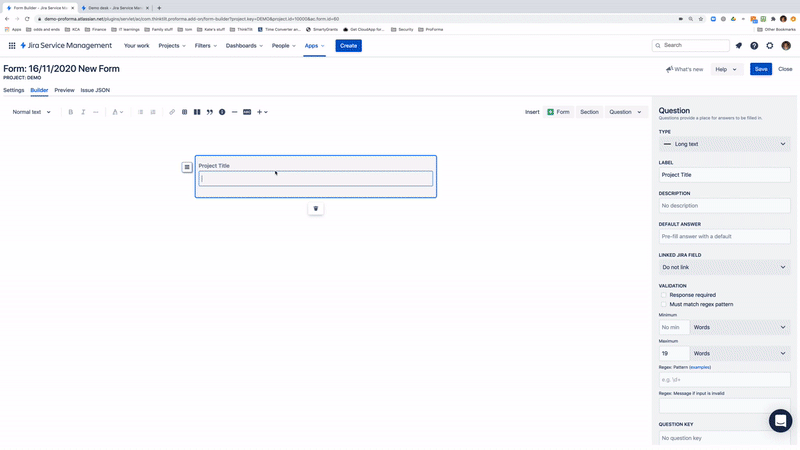Click the Minimum value field

[x=674, y=327]
